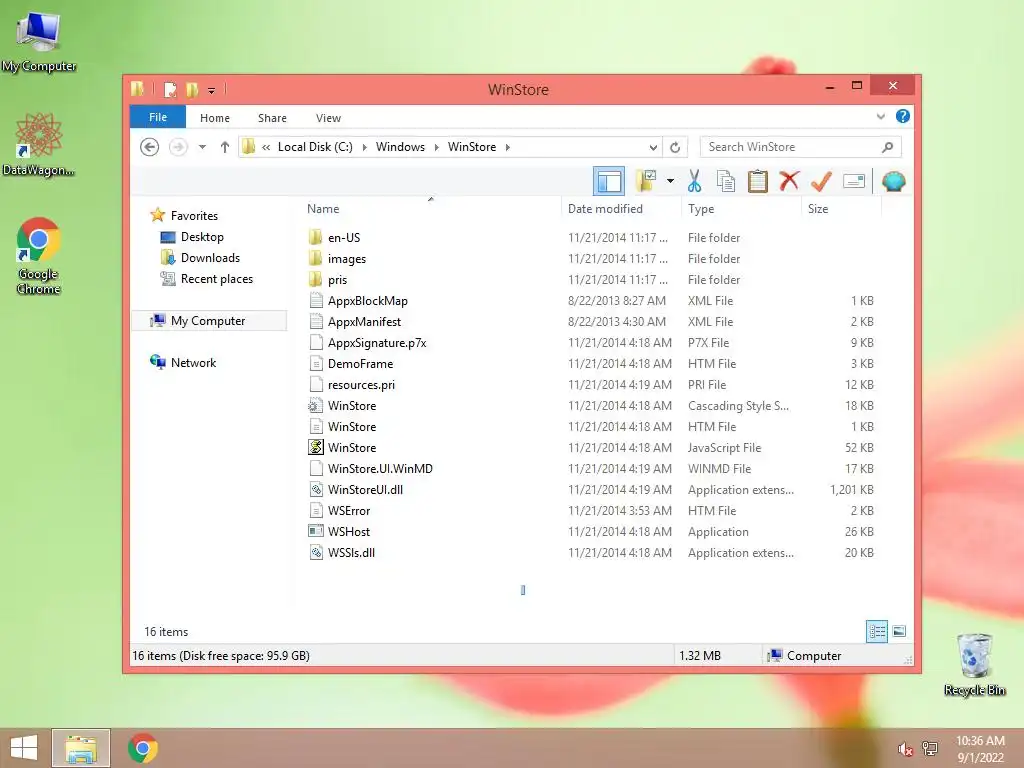
Task: Click the orange checkmark properties icon
Action: click(x=821, y=181)
